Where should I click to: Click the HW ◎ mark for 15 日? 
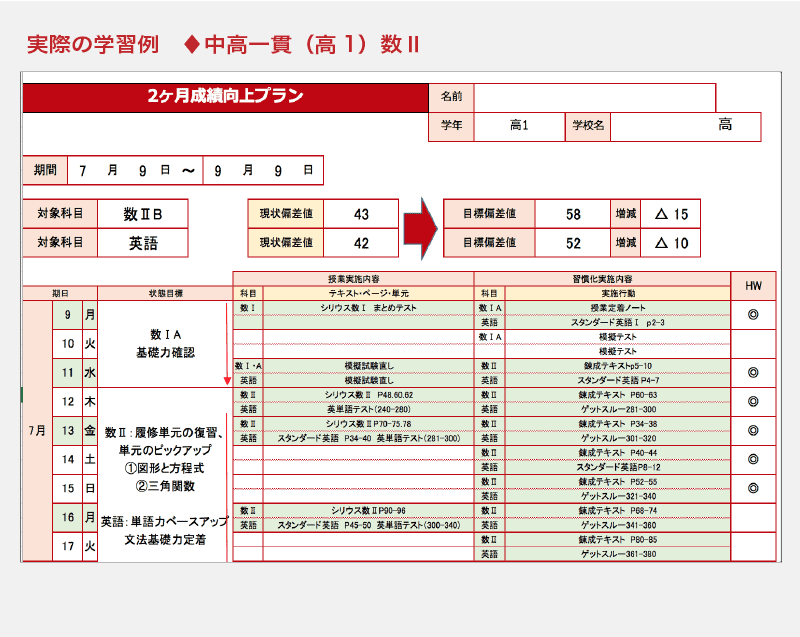753,488
